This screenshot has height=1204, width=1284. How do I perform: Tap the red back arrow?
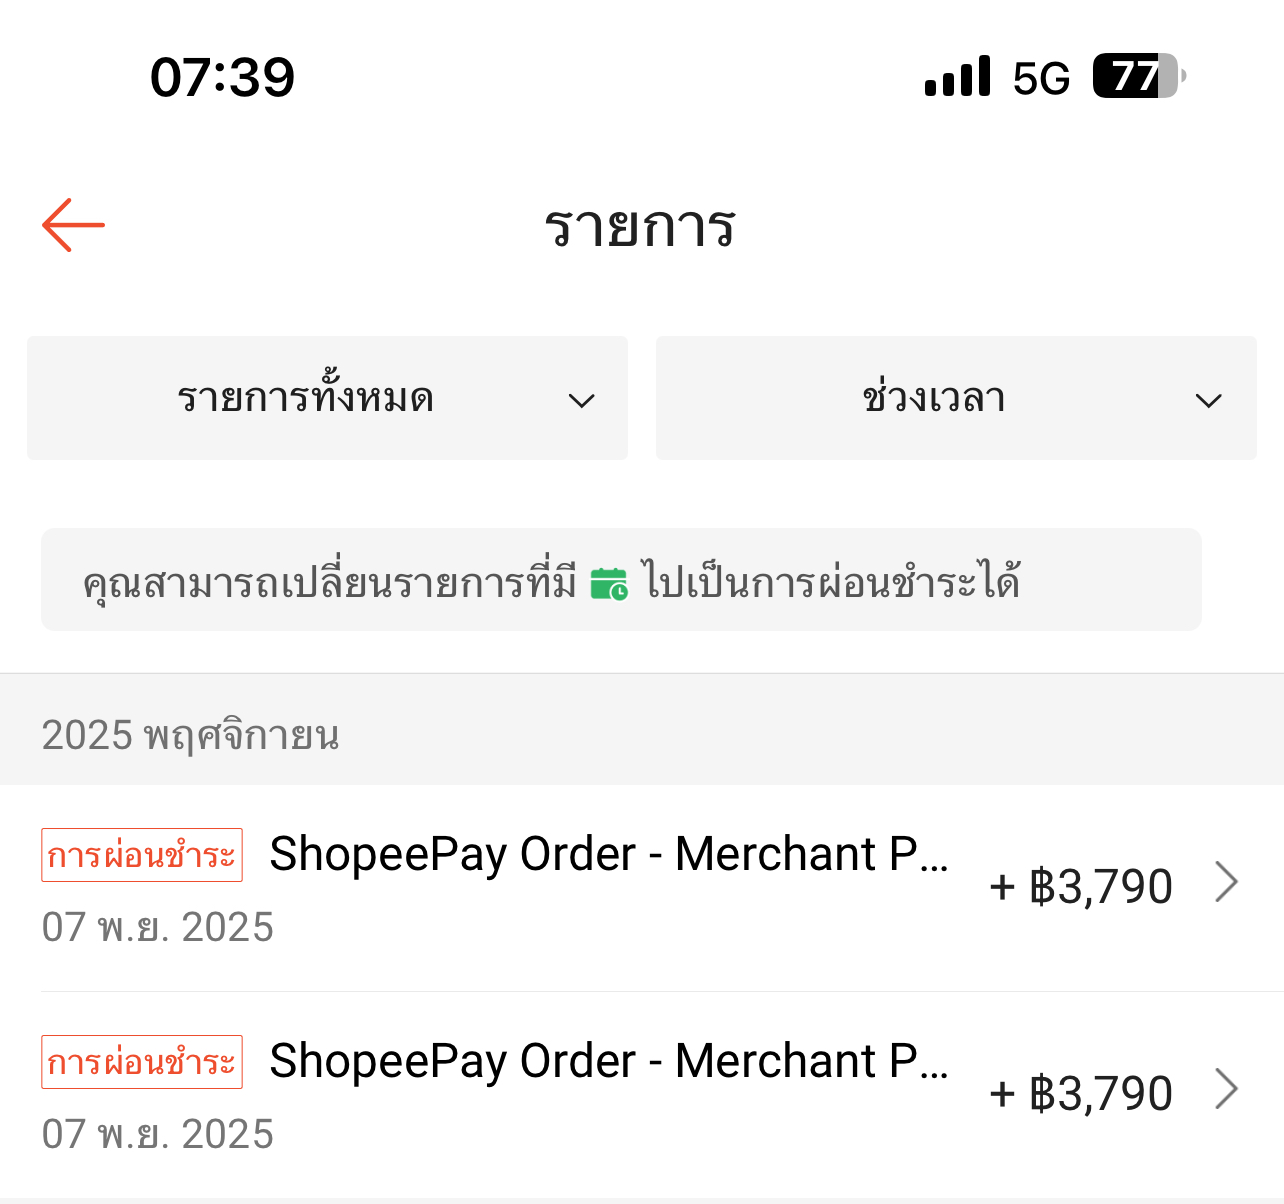(x=73, y=225)
